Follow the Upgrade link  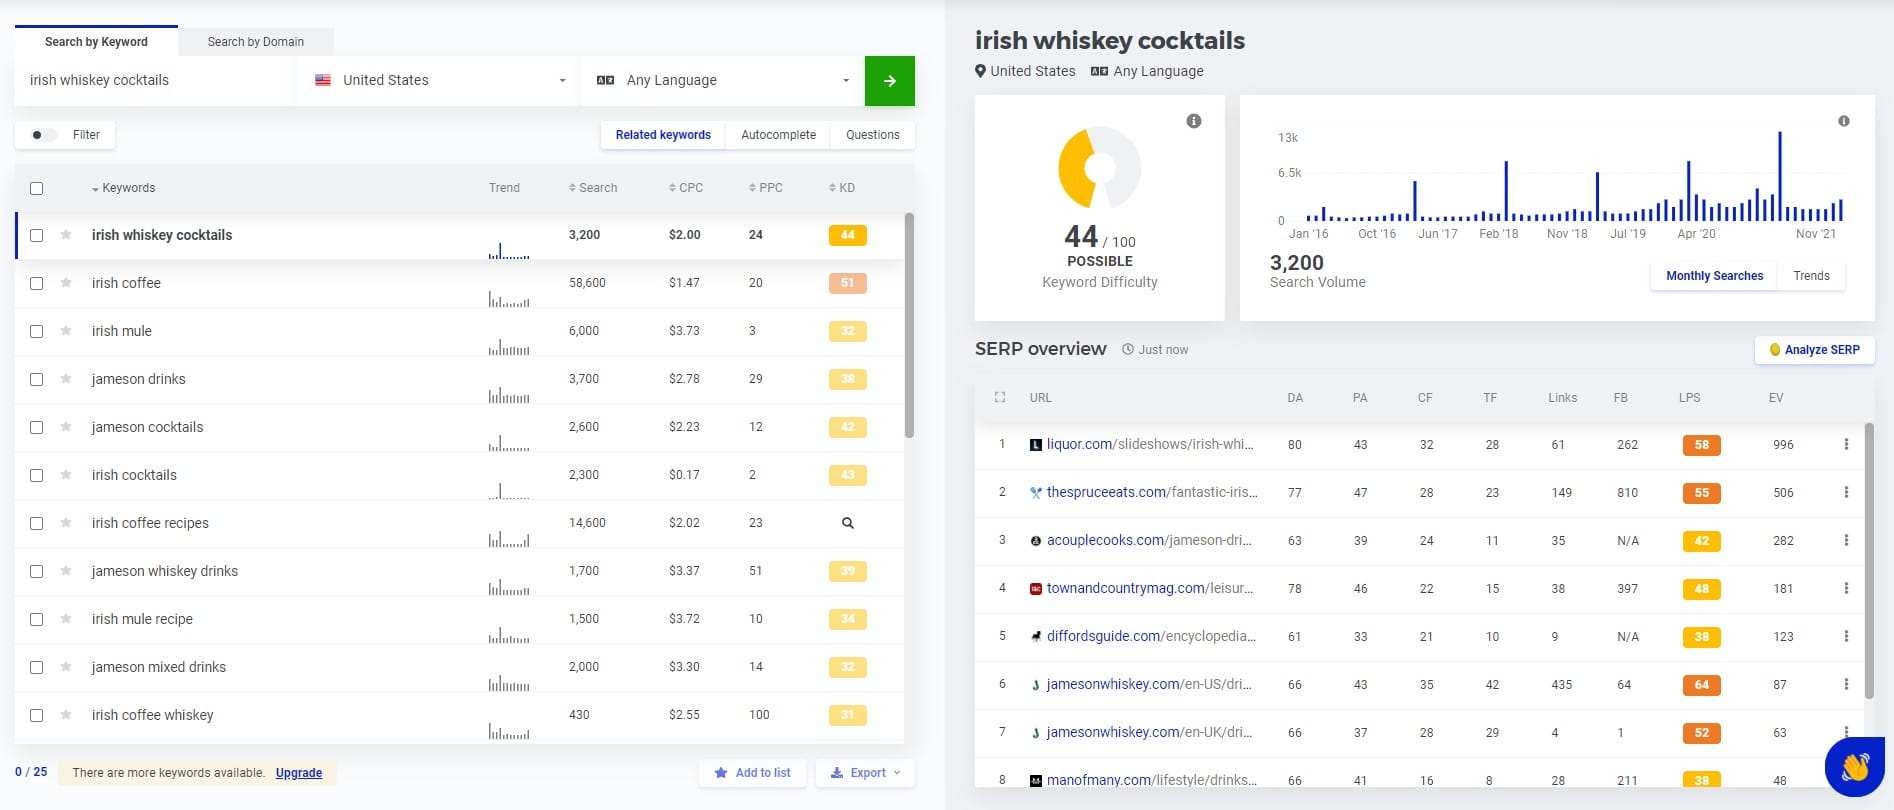point(299,773)
